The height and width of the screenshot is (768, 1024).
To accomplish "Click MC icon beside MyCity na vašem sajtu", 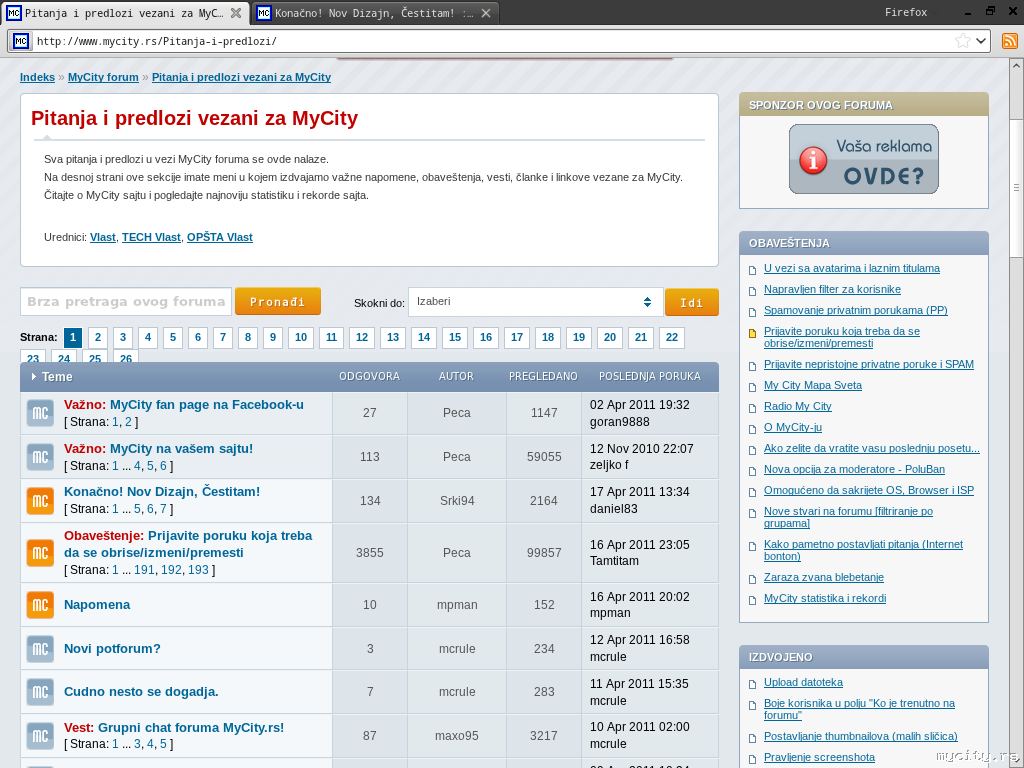I will click(40, 456).
